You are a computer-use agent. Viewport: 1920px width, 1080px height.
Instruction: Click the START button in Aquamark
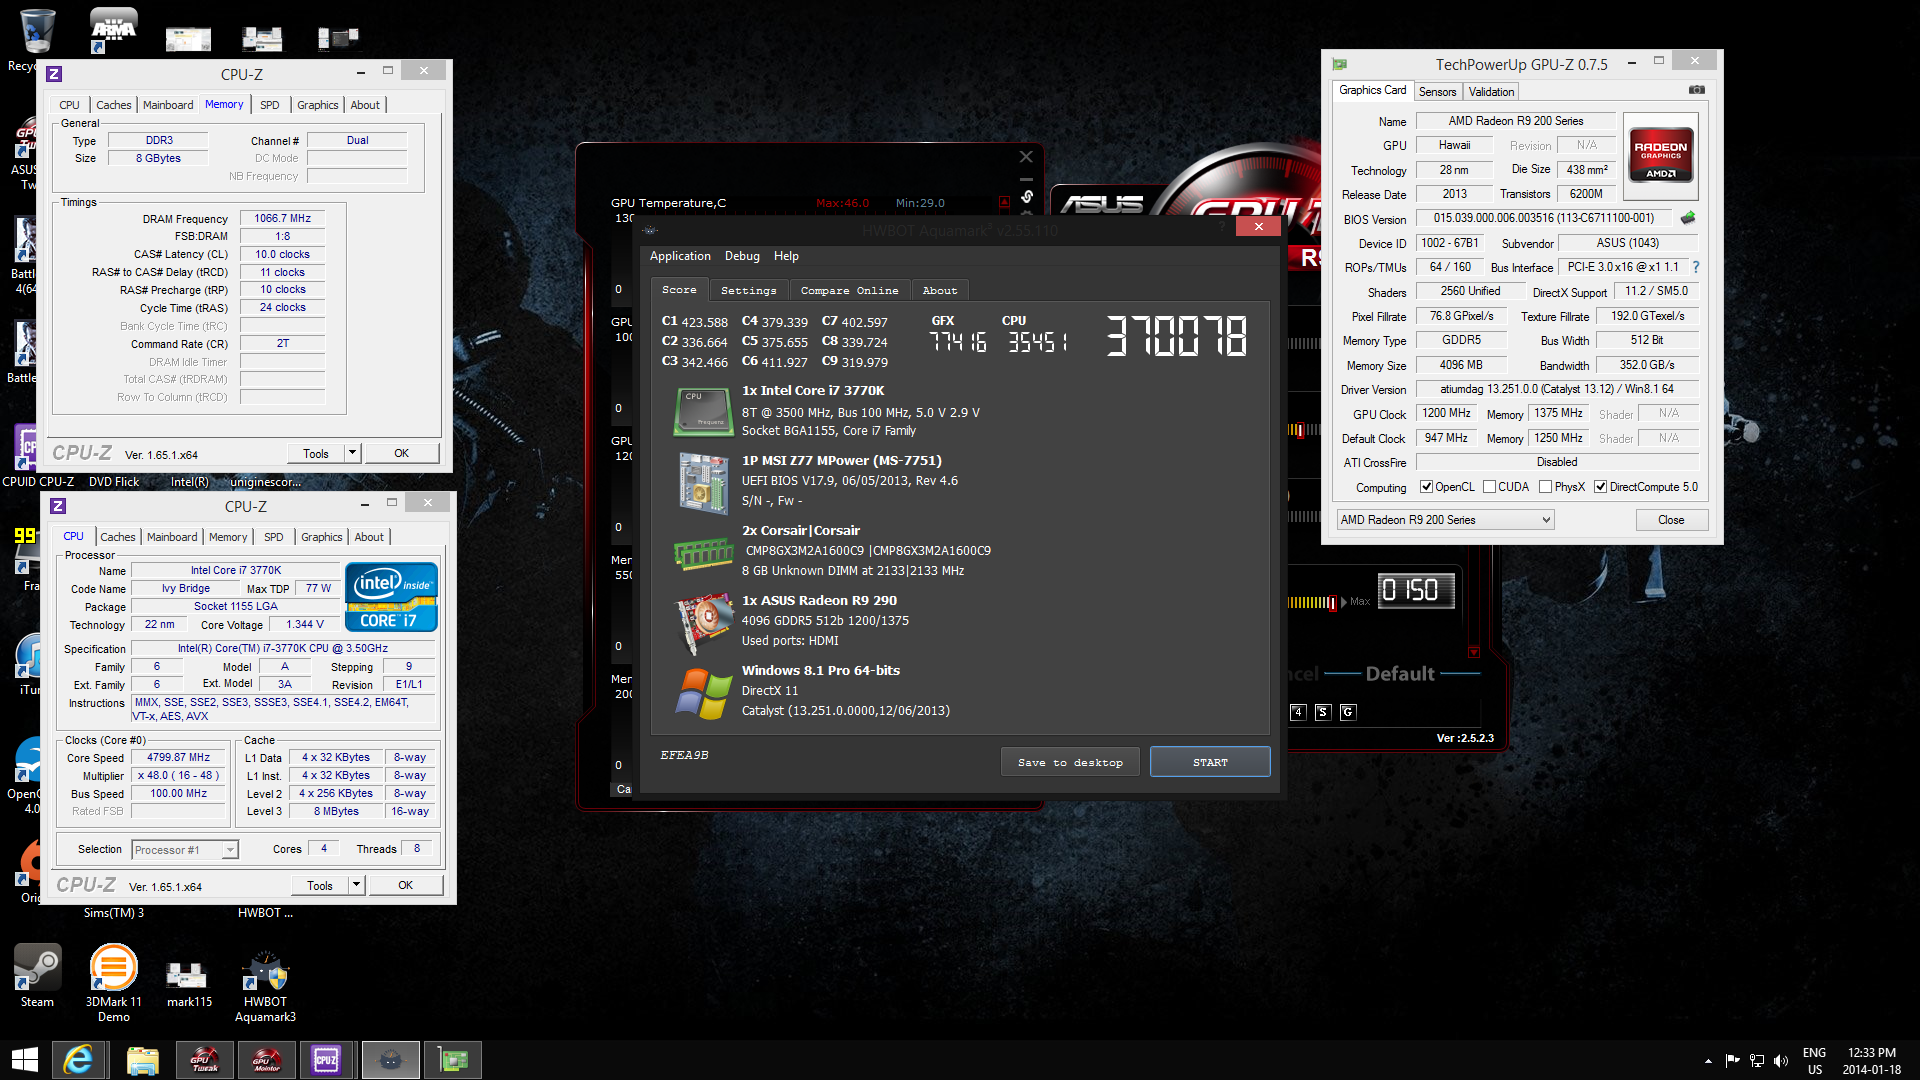pyautogui.click(x=1210, y=762)
